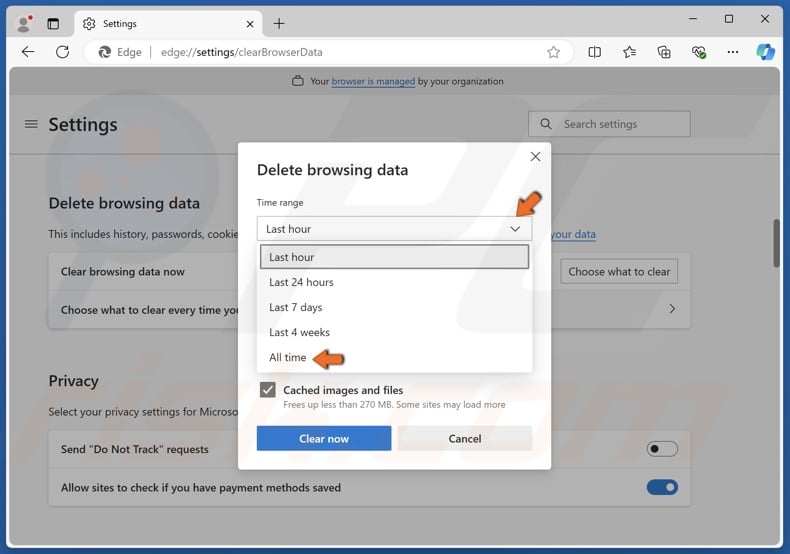Open the Copilot icon
790x554 pixels.
coord(765,52)
